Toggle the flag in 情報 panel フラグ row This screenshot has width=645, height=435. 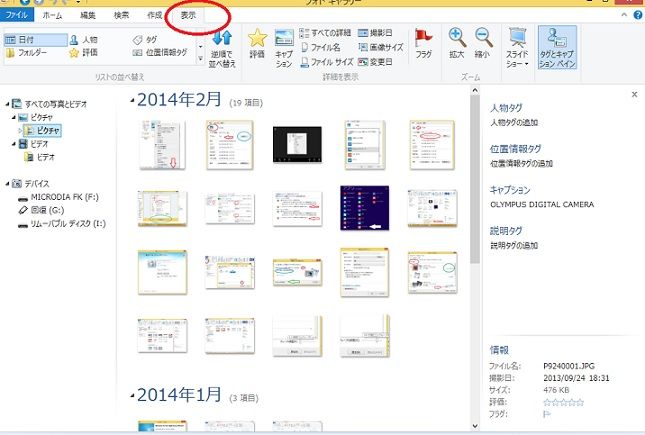[x=547, y=414]
